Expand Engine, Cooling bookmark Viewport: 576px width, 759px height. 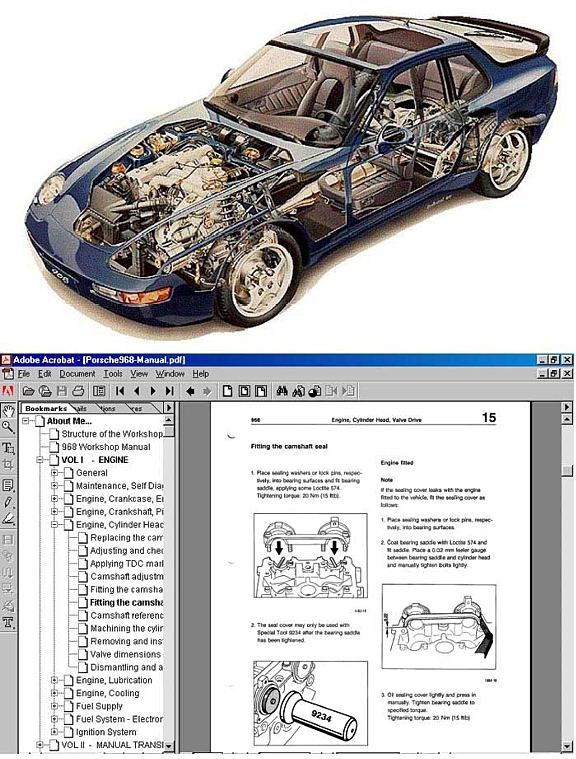pyautogui.click(x=55, y=693)
